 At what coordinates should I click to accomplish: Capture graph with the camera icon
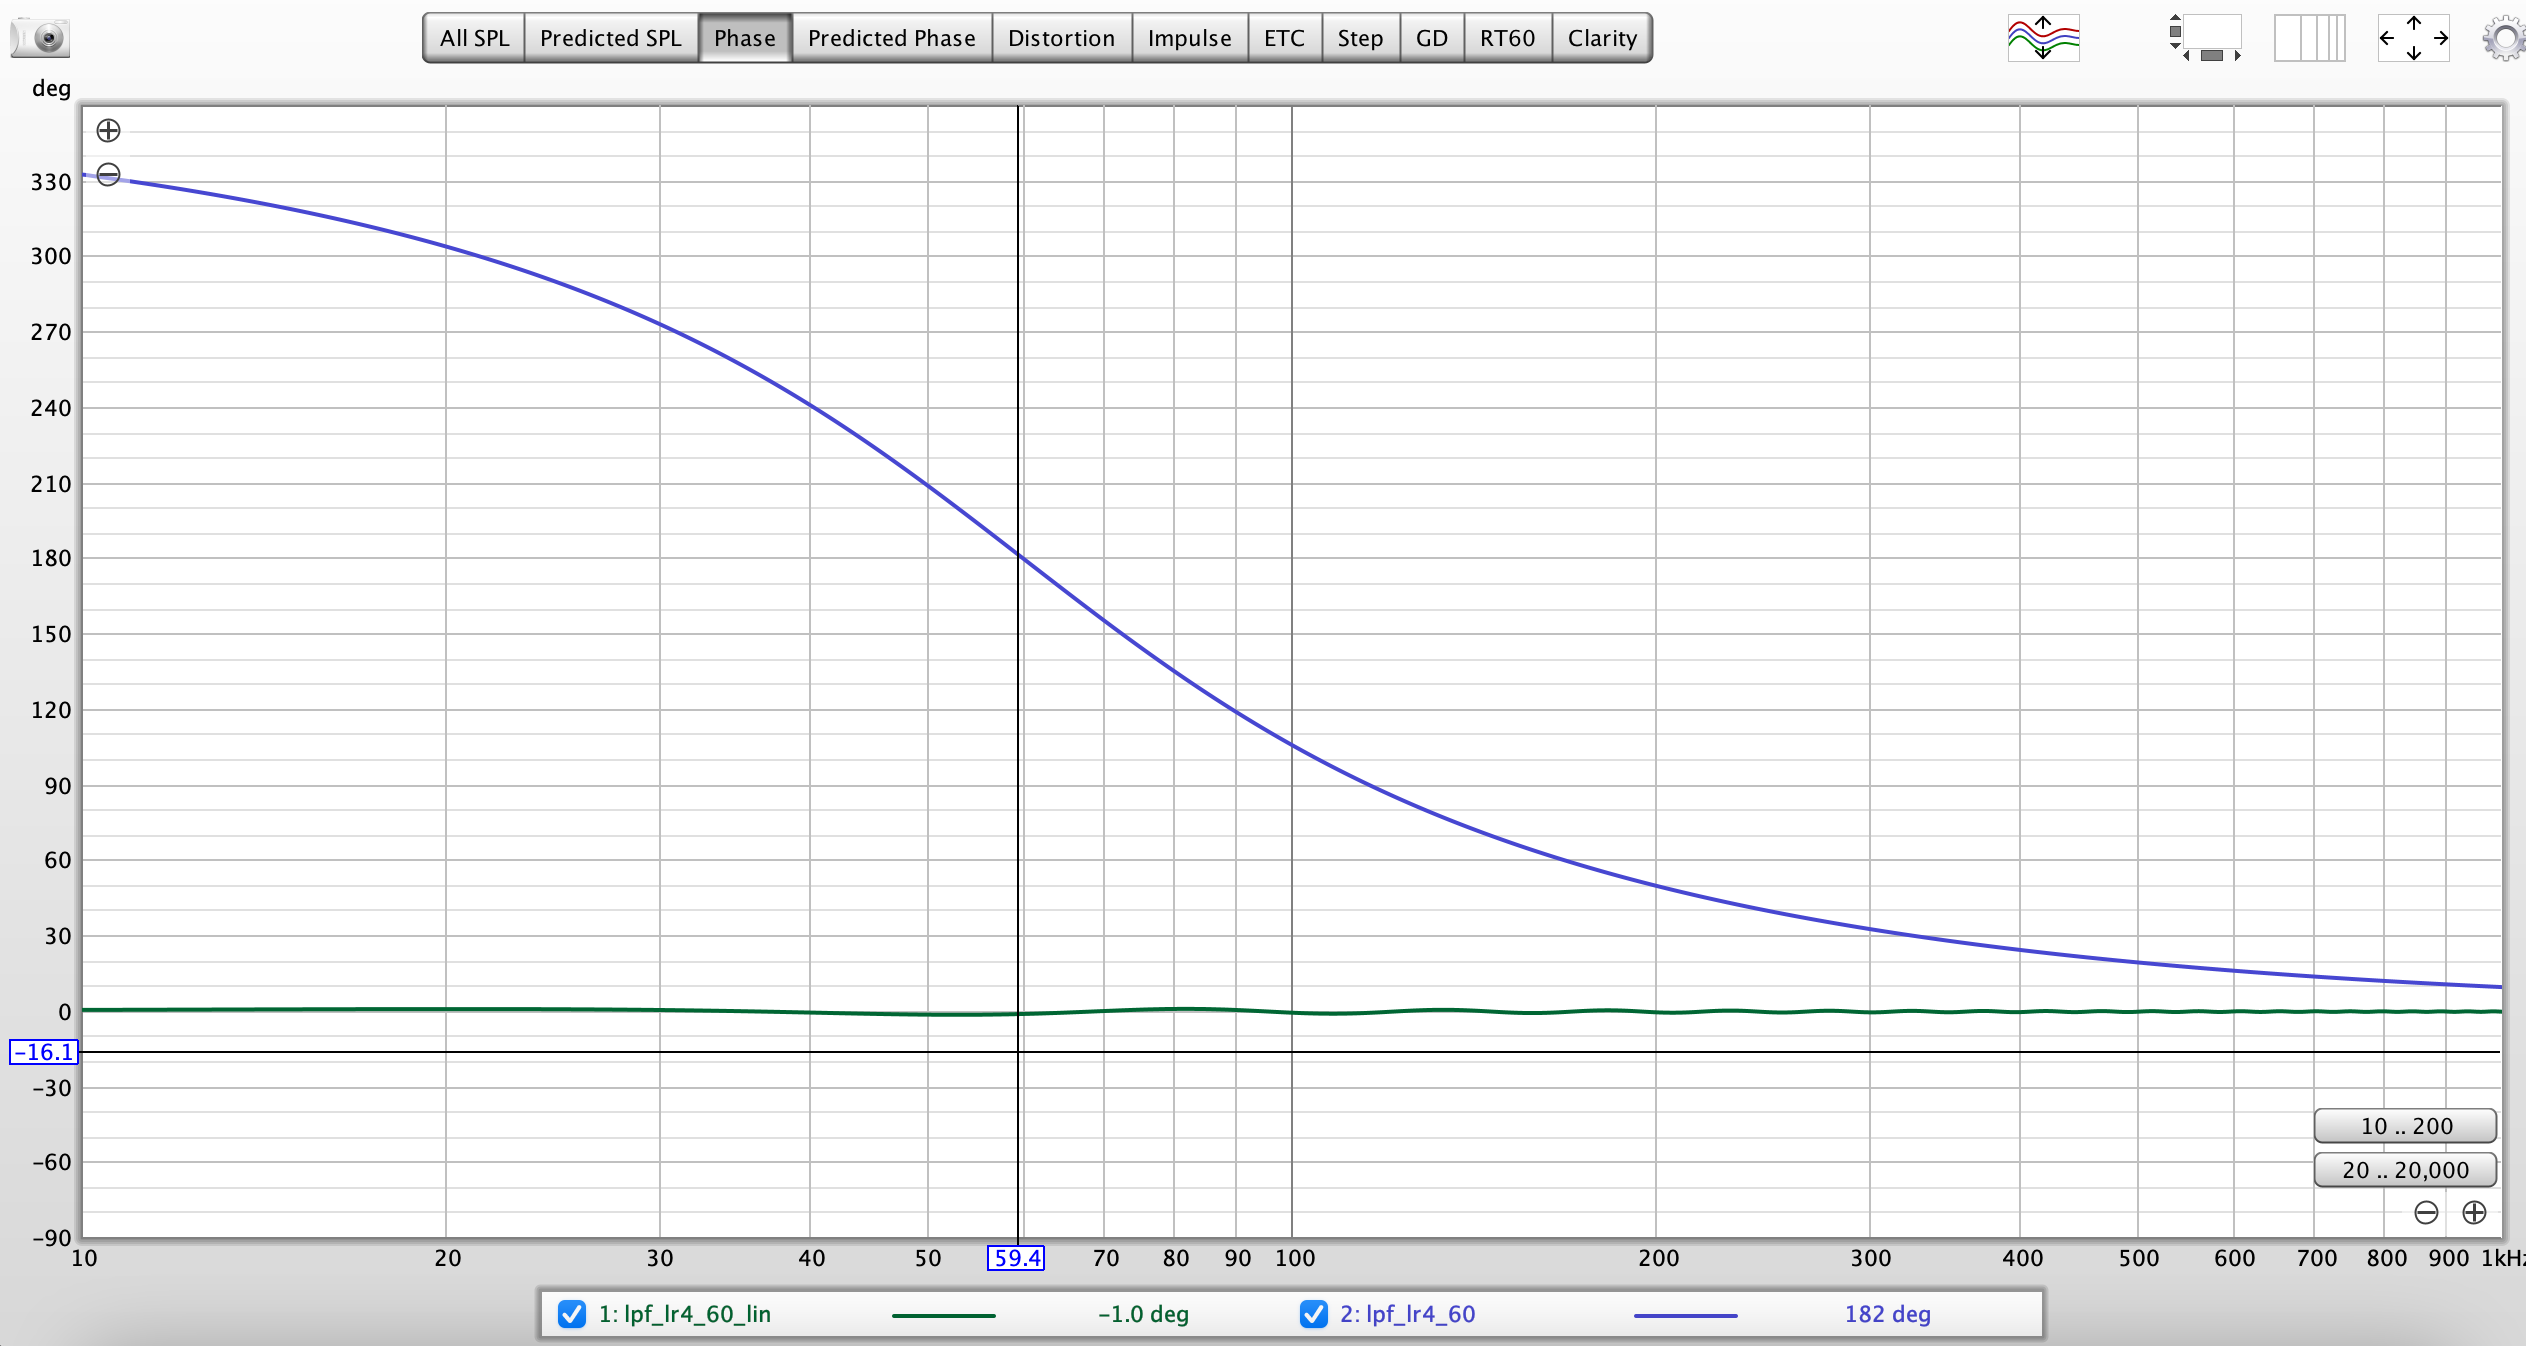[40, 38]
